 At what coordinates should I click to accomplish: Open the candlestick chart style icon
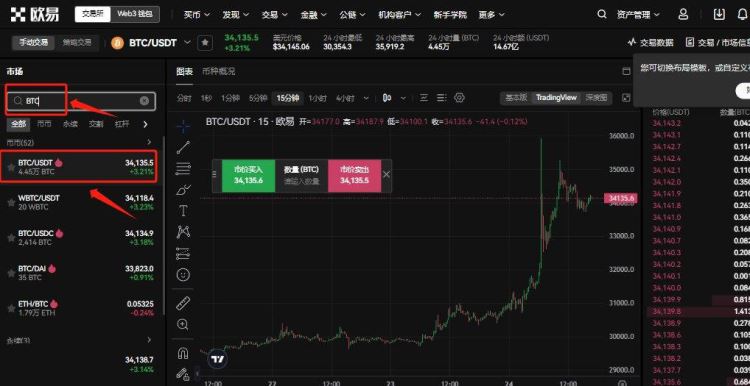[387, 98]
